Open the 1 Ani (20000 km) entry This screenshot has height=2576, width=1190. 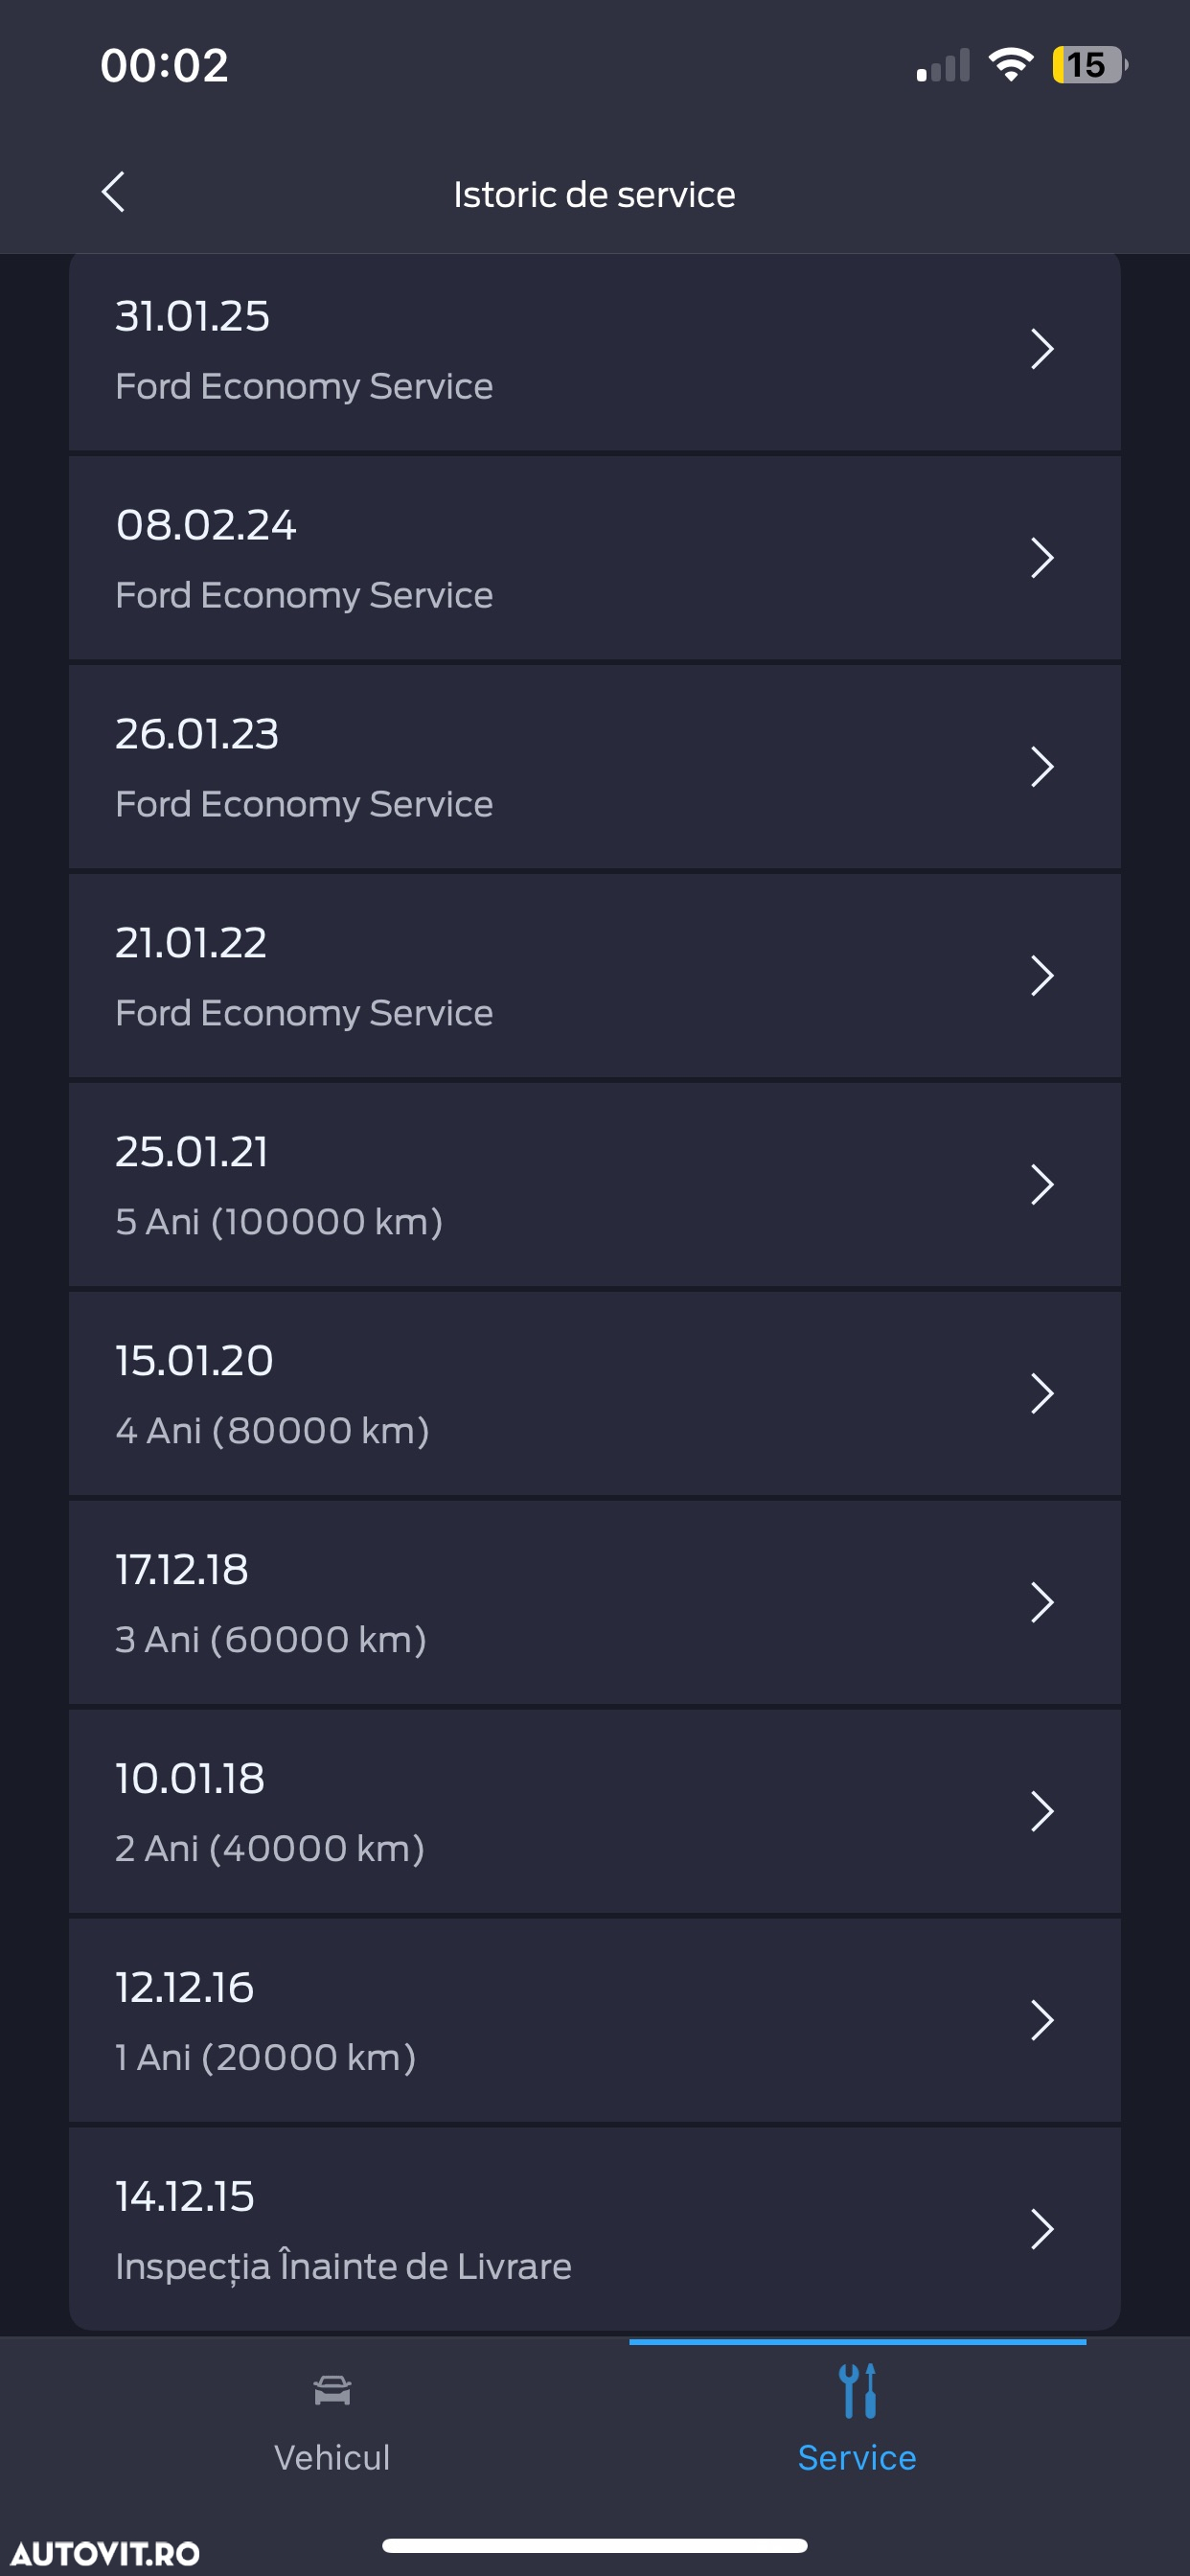pos(594,2020)
